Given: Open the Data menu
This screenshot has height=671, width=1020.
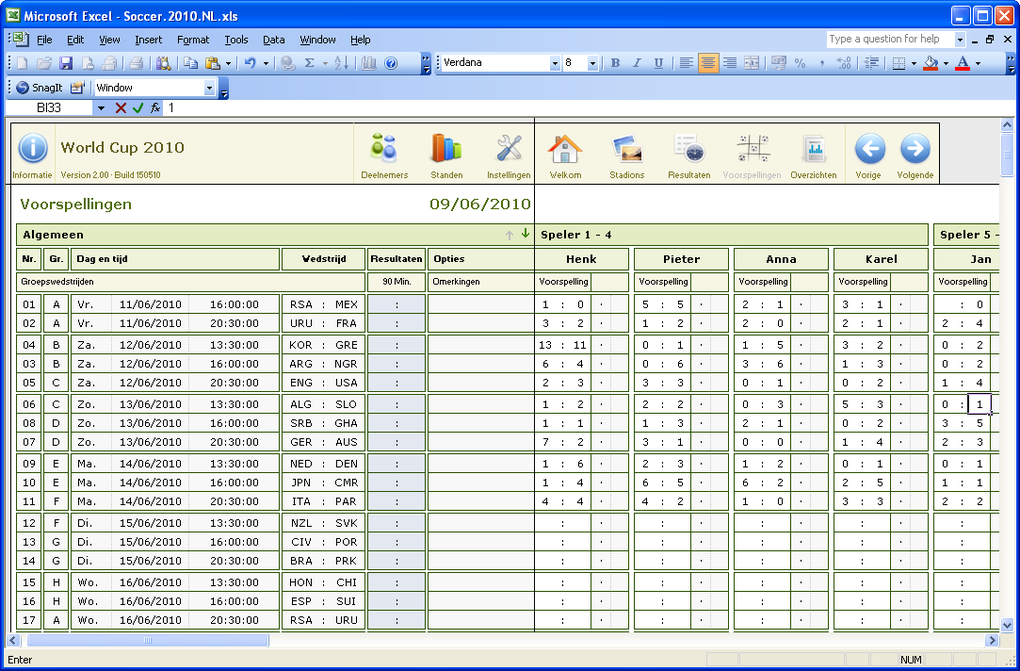Looking at the screenshot, I should 274,40.
